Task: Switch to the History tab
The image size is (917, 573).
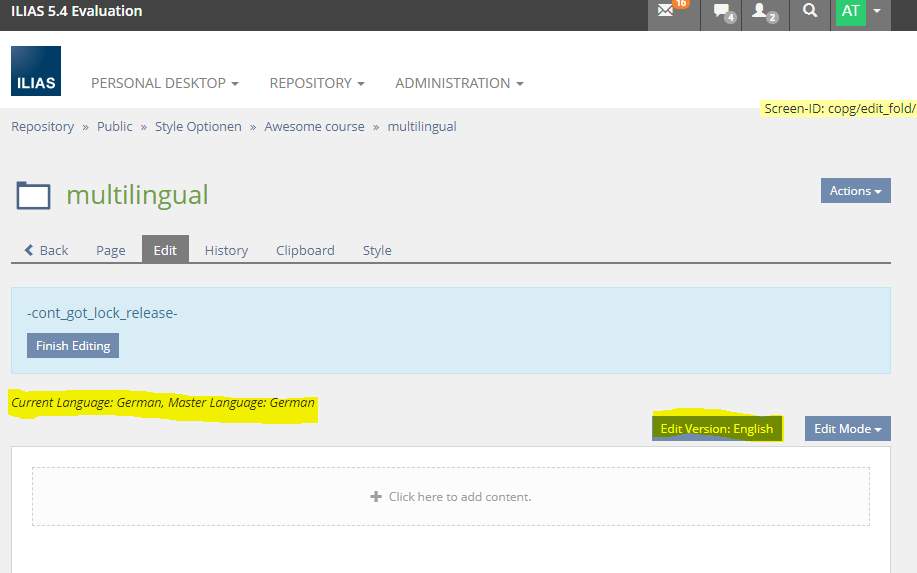Action: click(x=226, y=250)
